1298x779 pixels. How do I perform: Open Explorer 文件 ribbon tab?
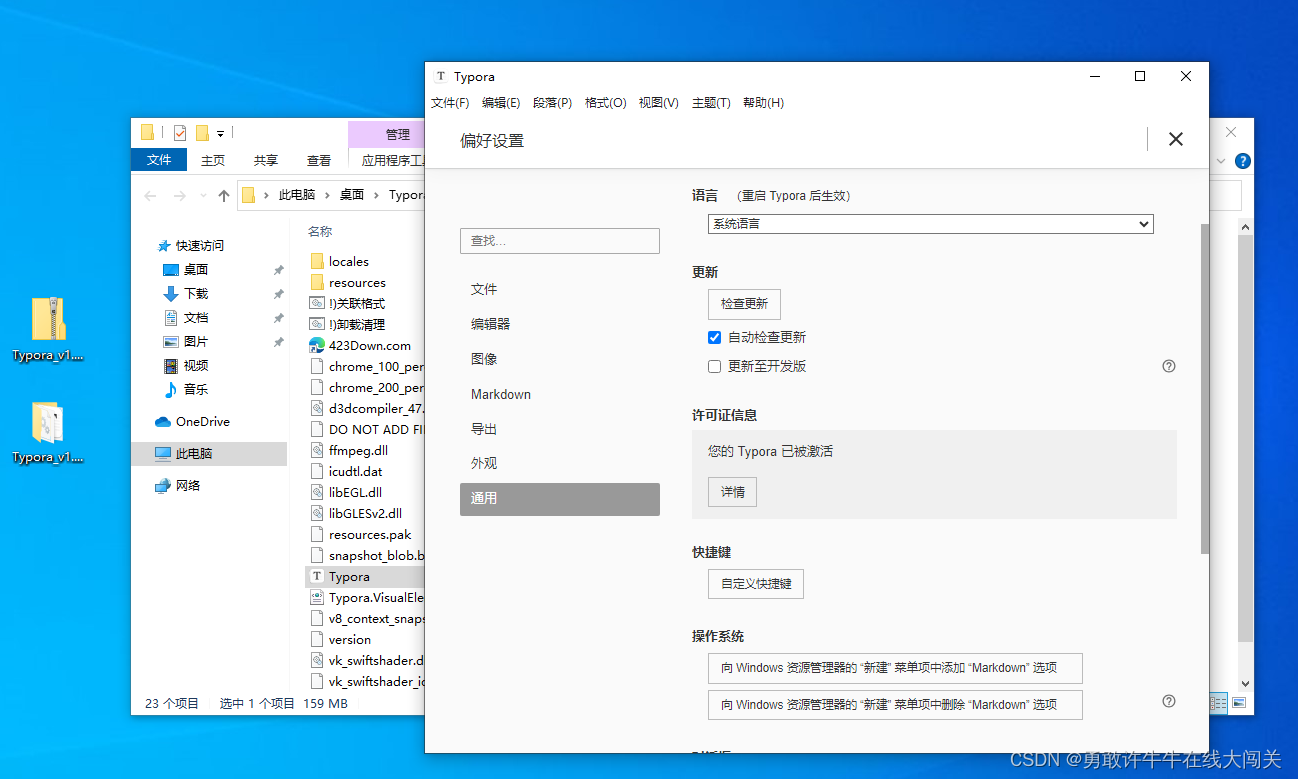click(159, 160)
